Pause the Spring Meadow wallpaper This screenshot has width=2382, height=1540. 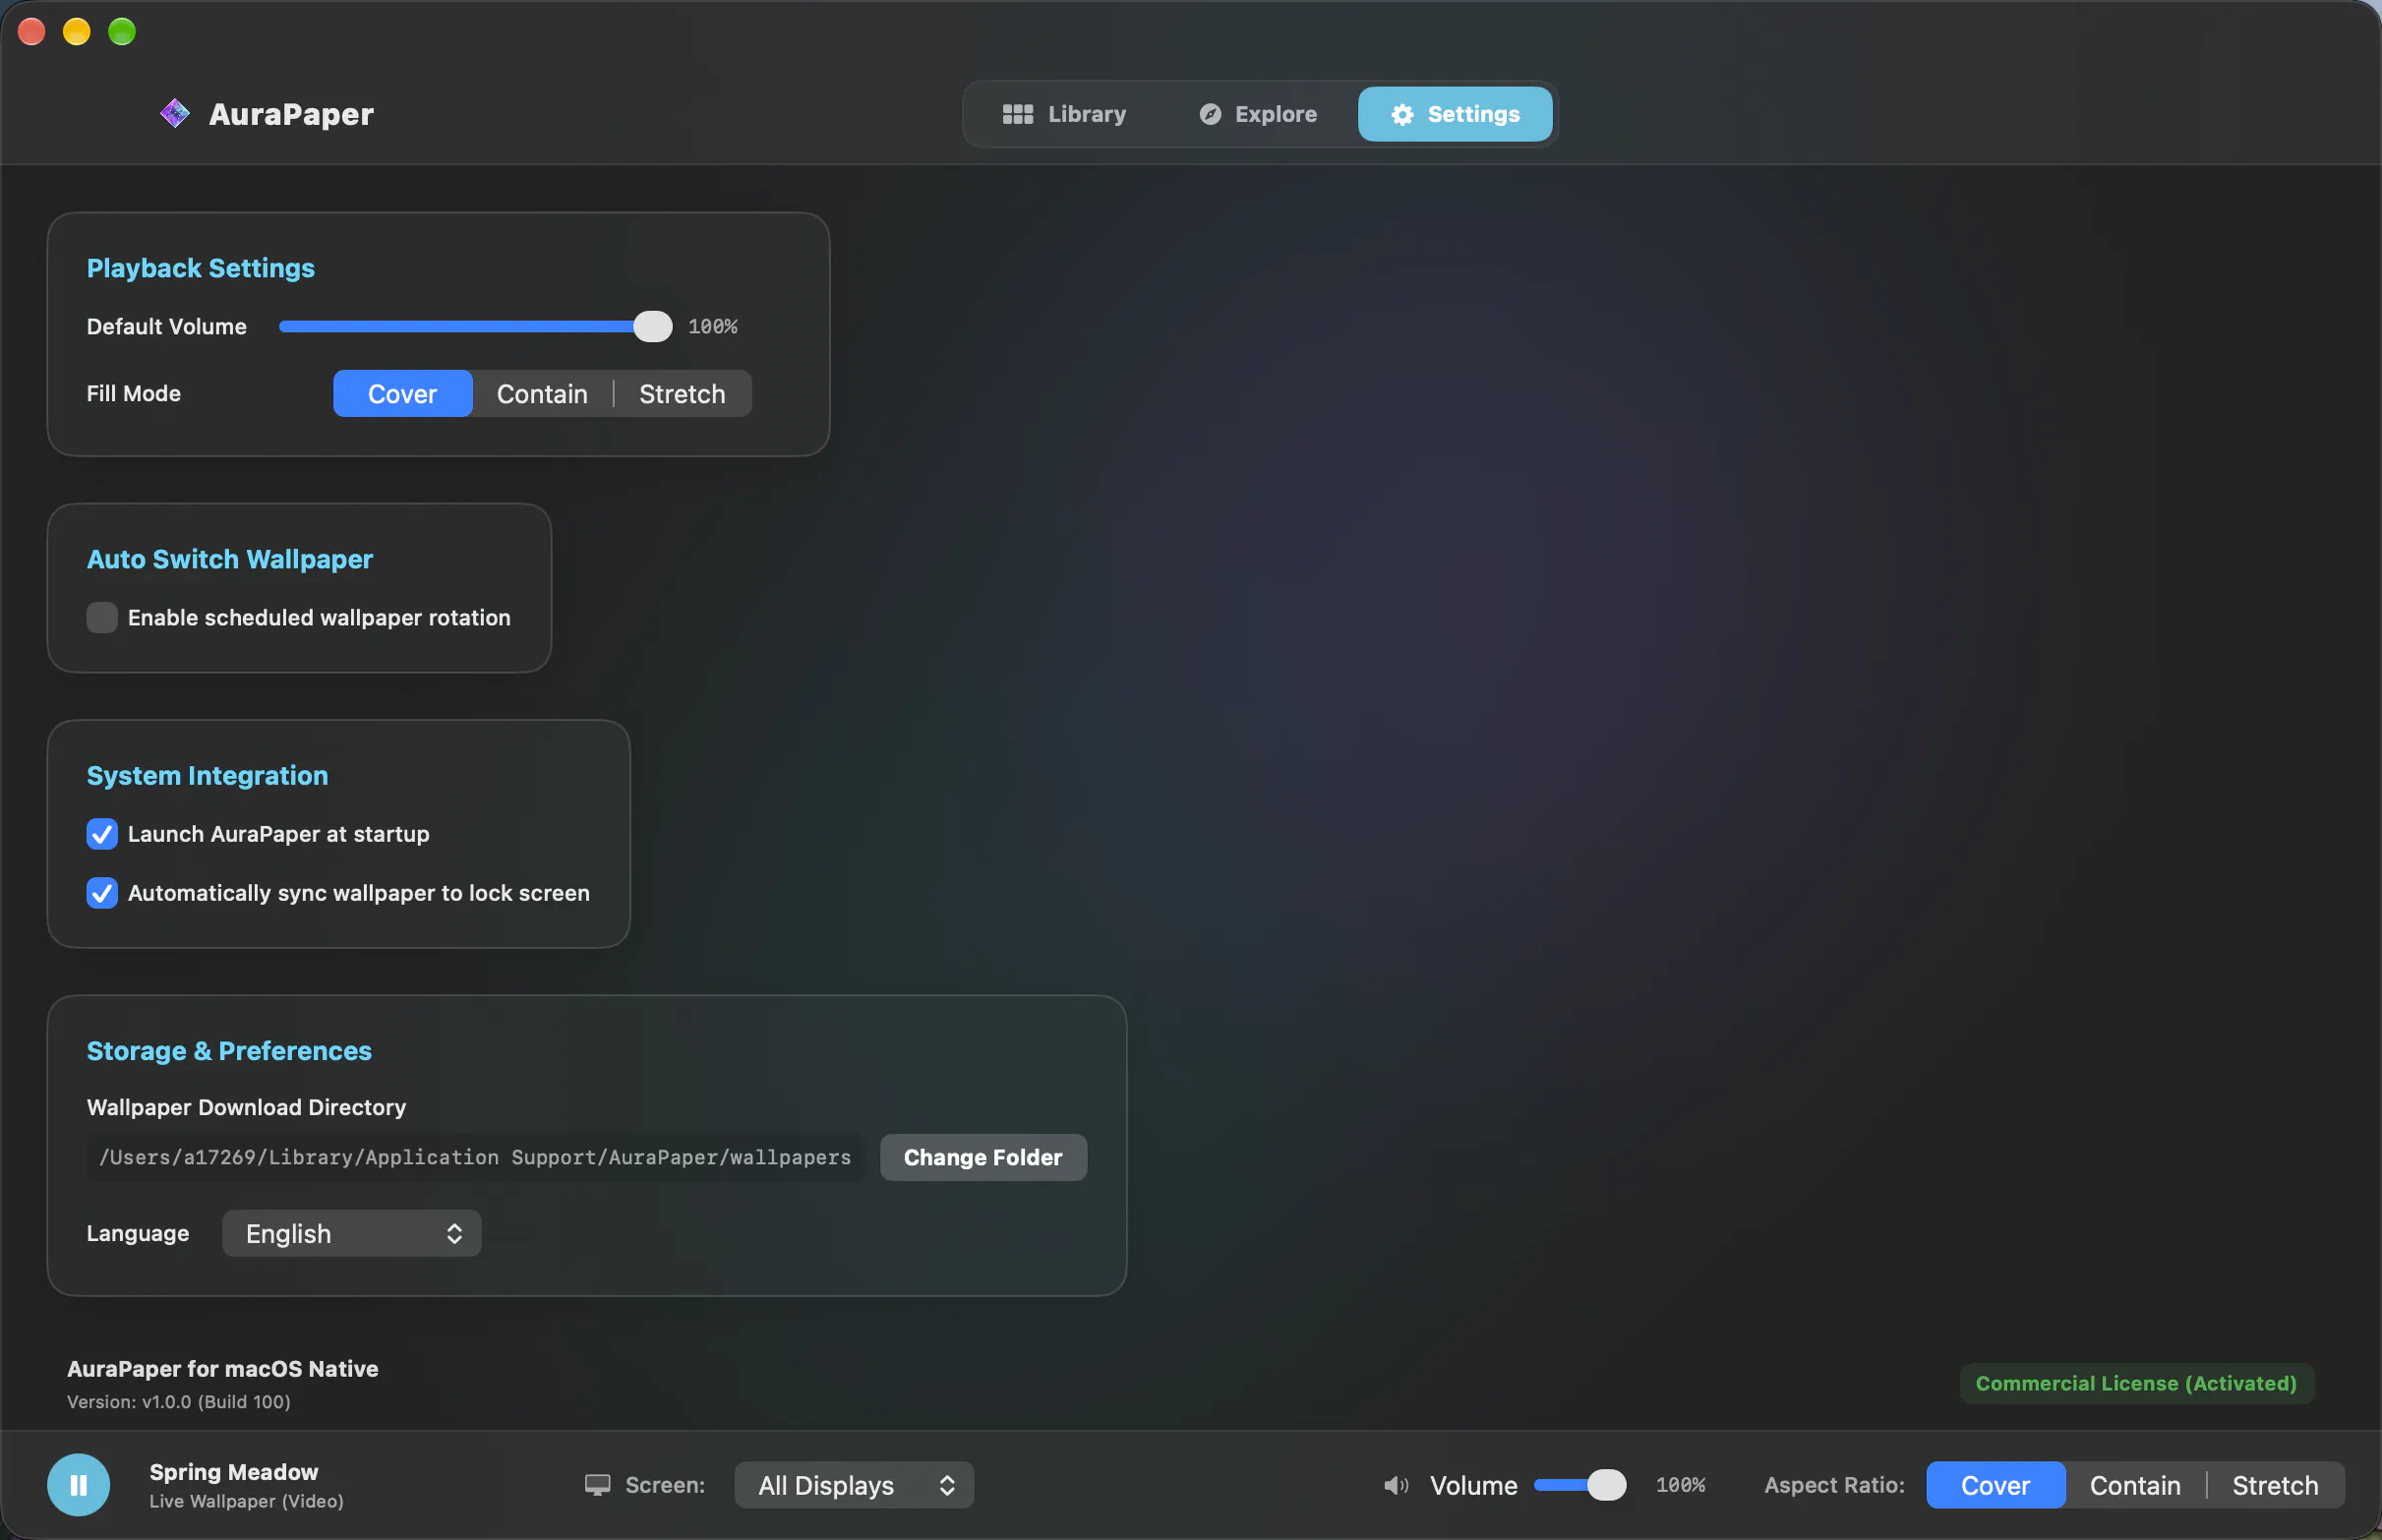79,1485
